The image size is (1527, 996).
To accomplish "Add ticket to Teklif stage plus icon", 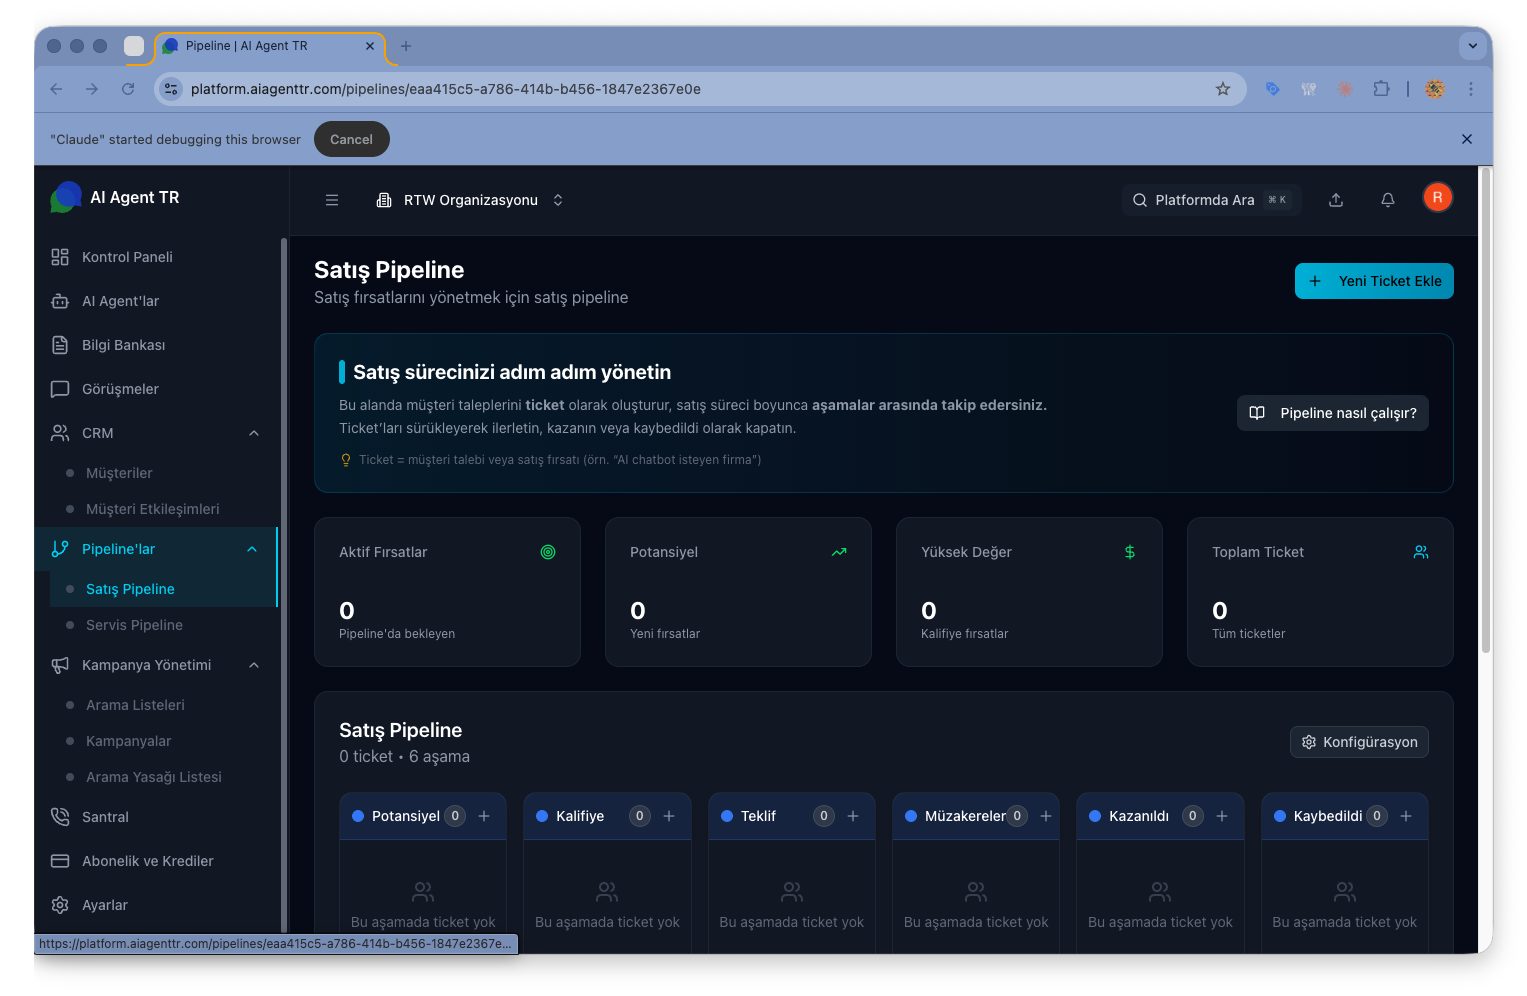I will click(x=853, y=816).
